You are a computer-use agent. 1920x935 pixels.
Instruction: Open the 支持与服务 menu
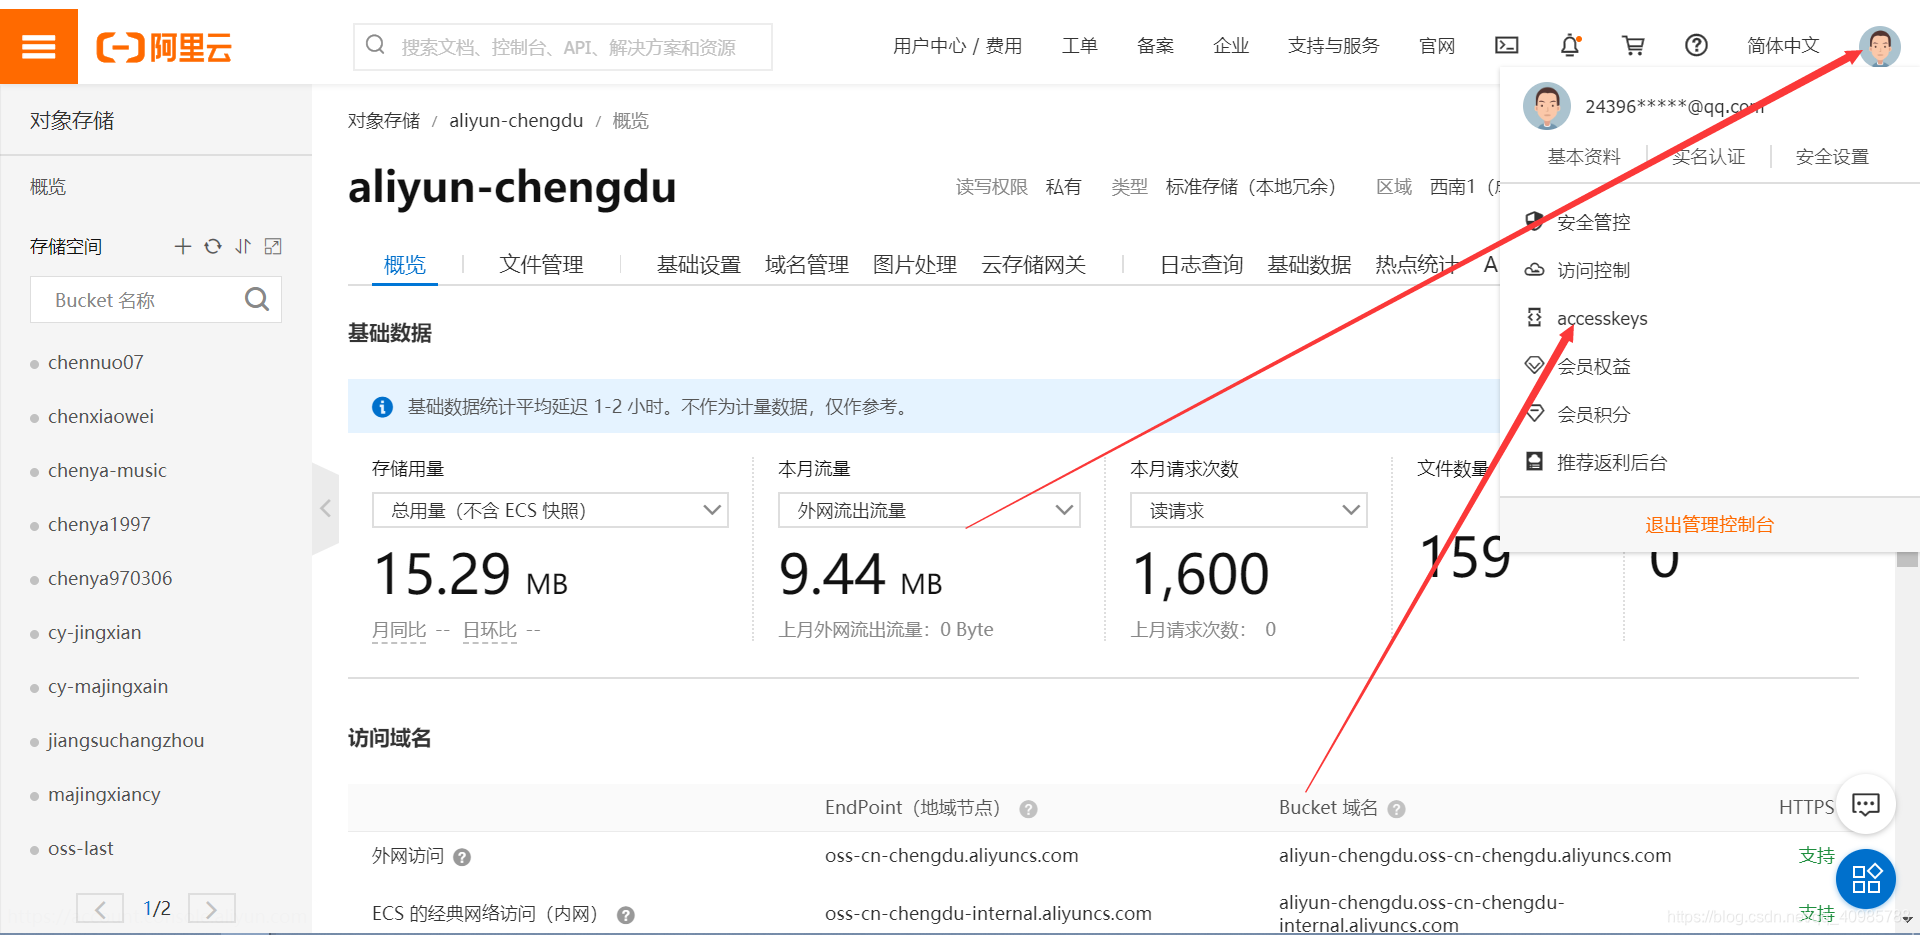tap(1333, 45)
